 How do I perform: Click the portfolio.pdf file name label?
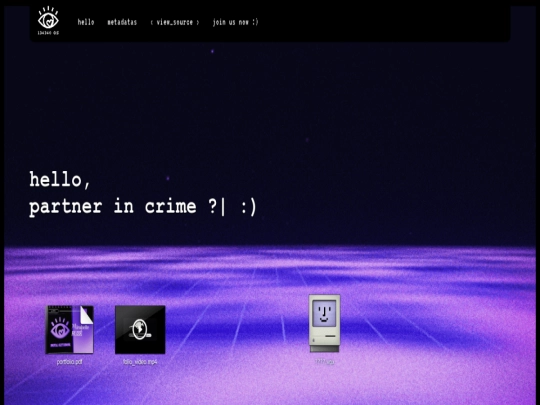point(70,362)
